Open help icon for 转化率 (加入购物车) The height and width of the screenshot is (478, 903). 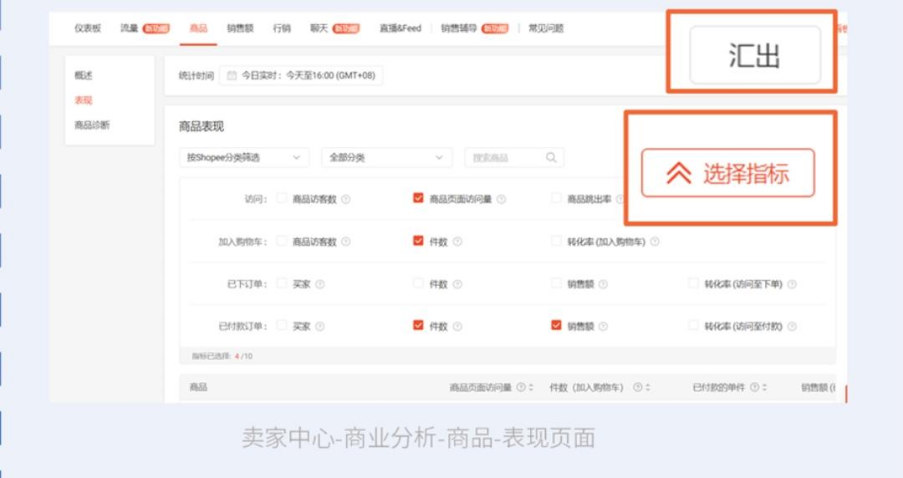coord(655,242)
